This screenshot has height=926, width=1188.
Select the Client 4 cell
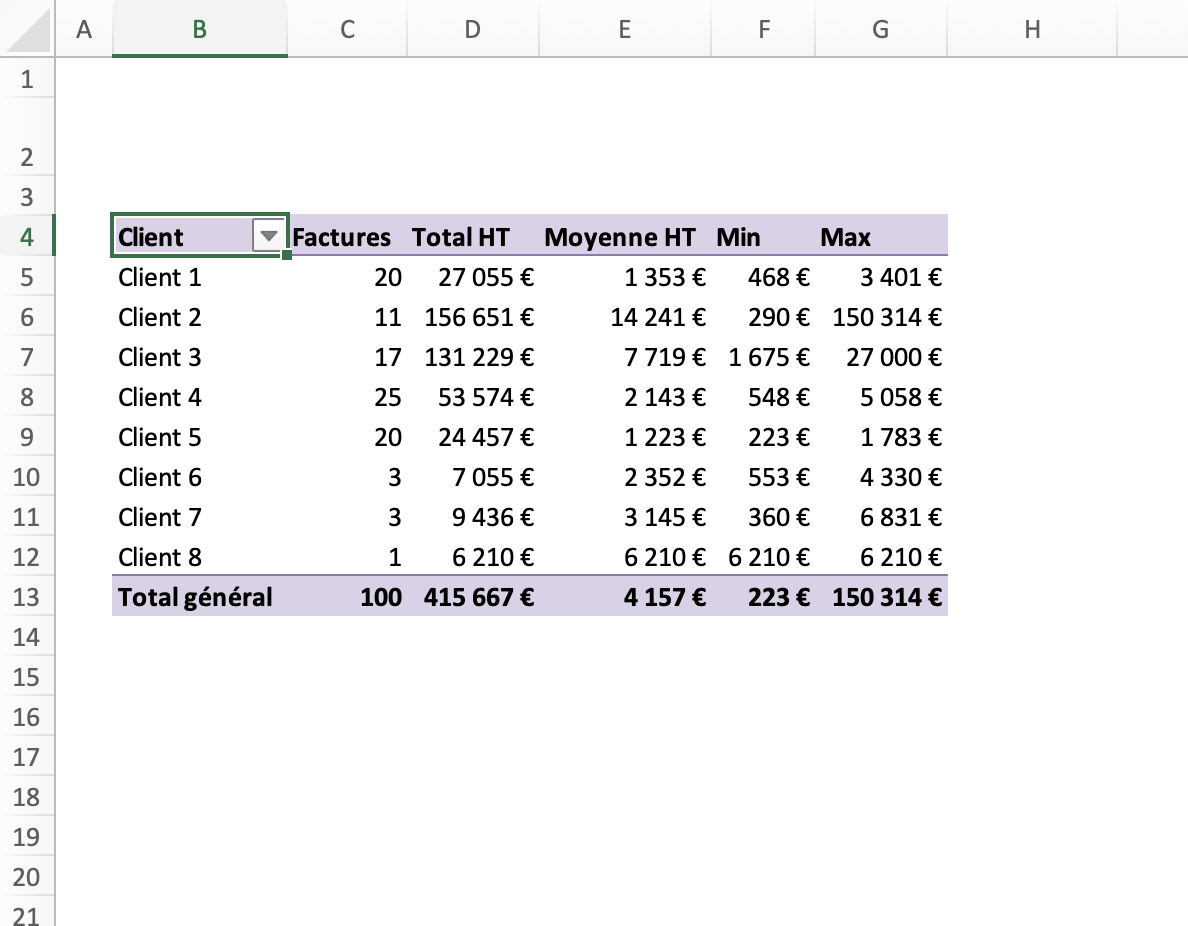click(x=199, y=397)
